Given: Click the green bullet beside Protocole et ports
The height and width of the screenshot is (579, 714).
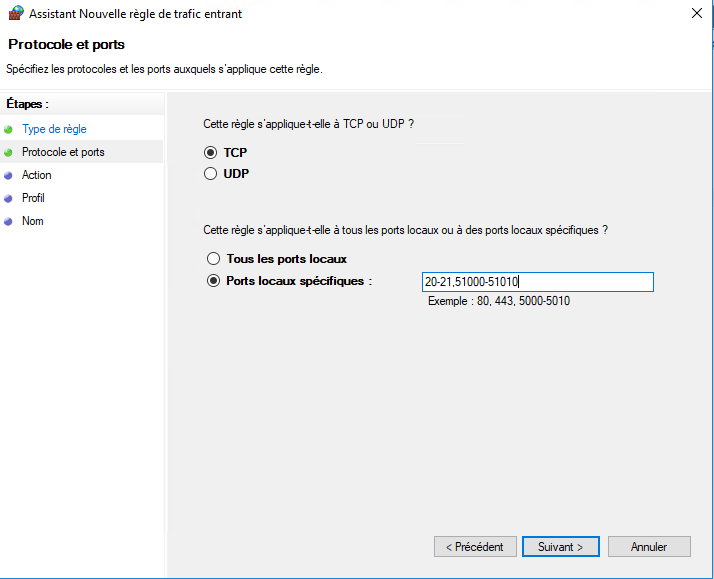Looking at the screenshot, I should tap(8, 152).
